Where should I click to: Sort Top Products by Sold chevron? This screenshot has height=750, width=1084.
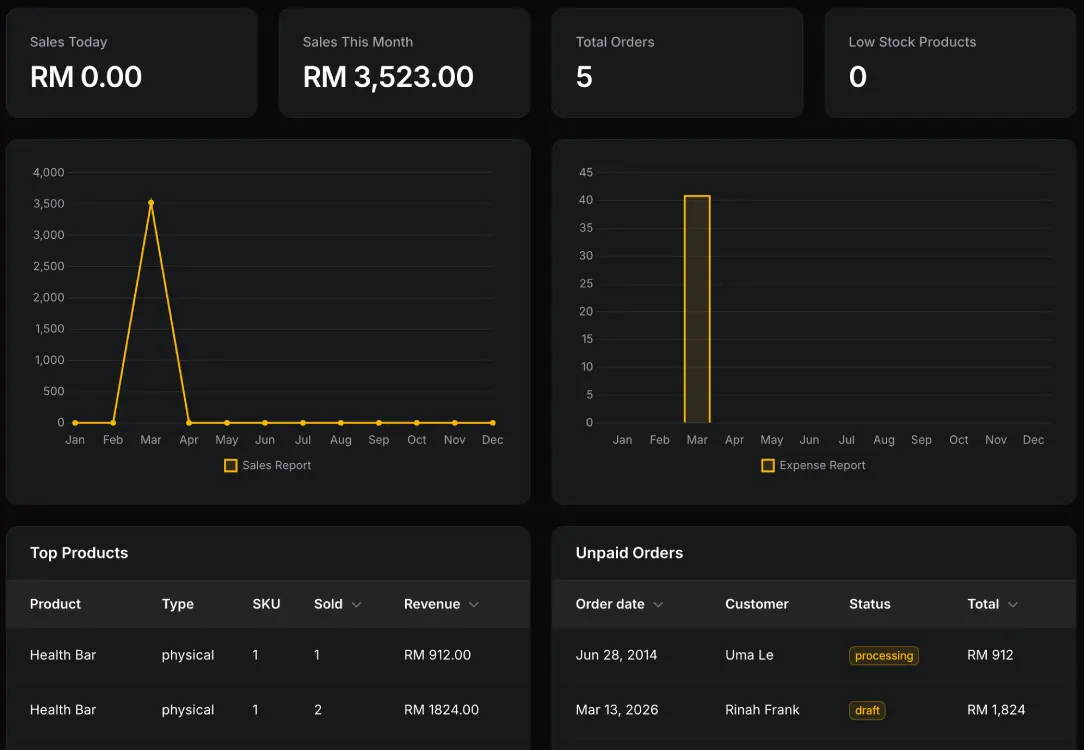(x=357, y=605)
